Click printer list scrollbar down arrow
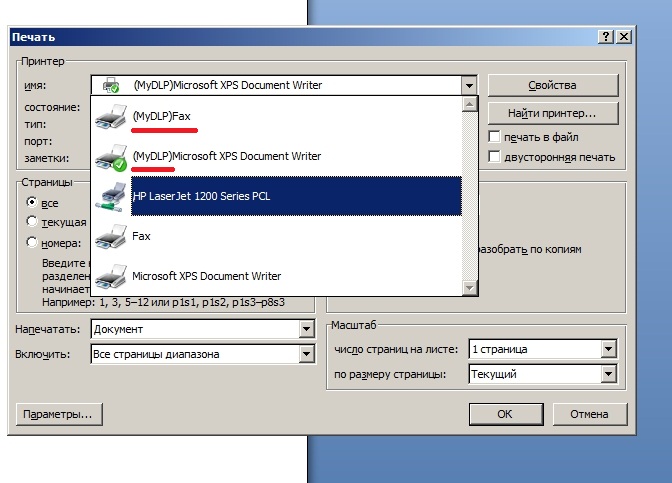 [470, 288]
